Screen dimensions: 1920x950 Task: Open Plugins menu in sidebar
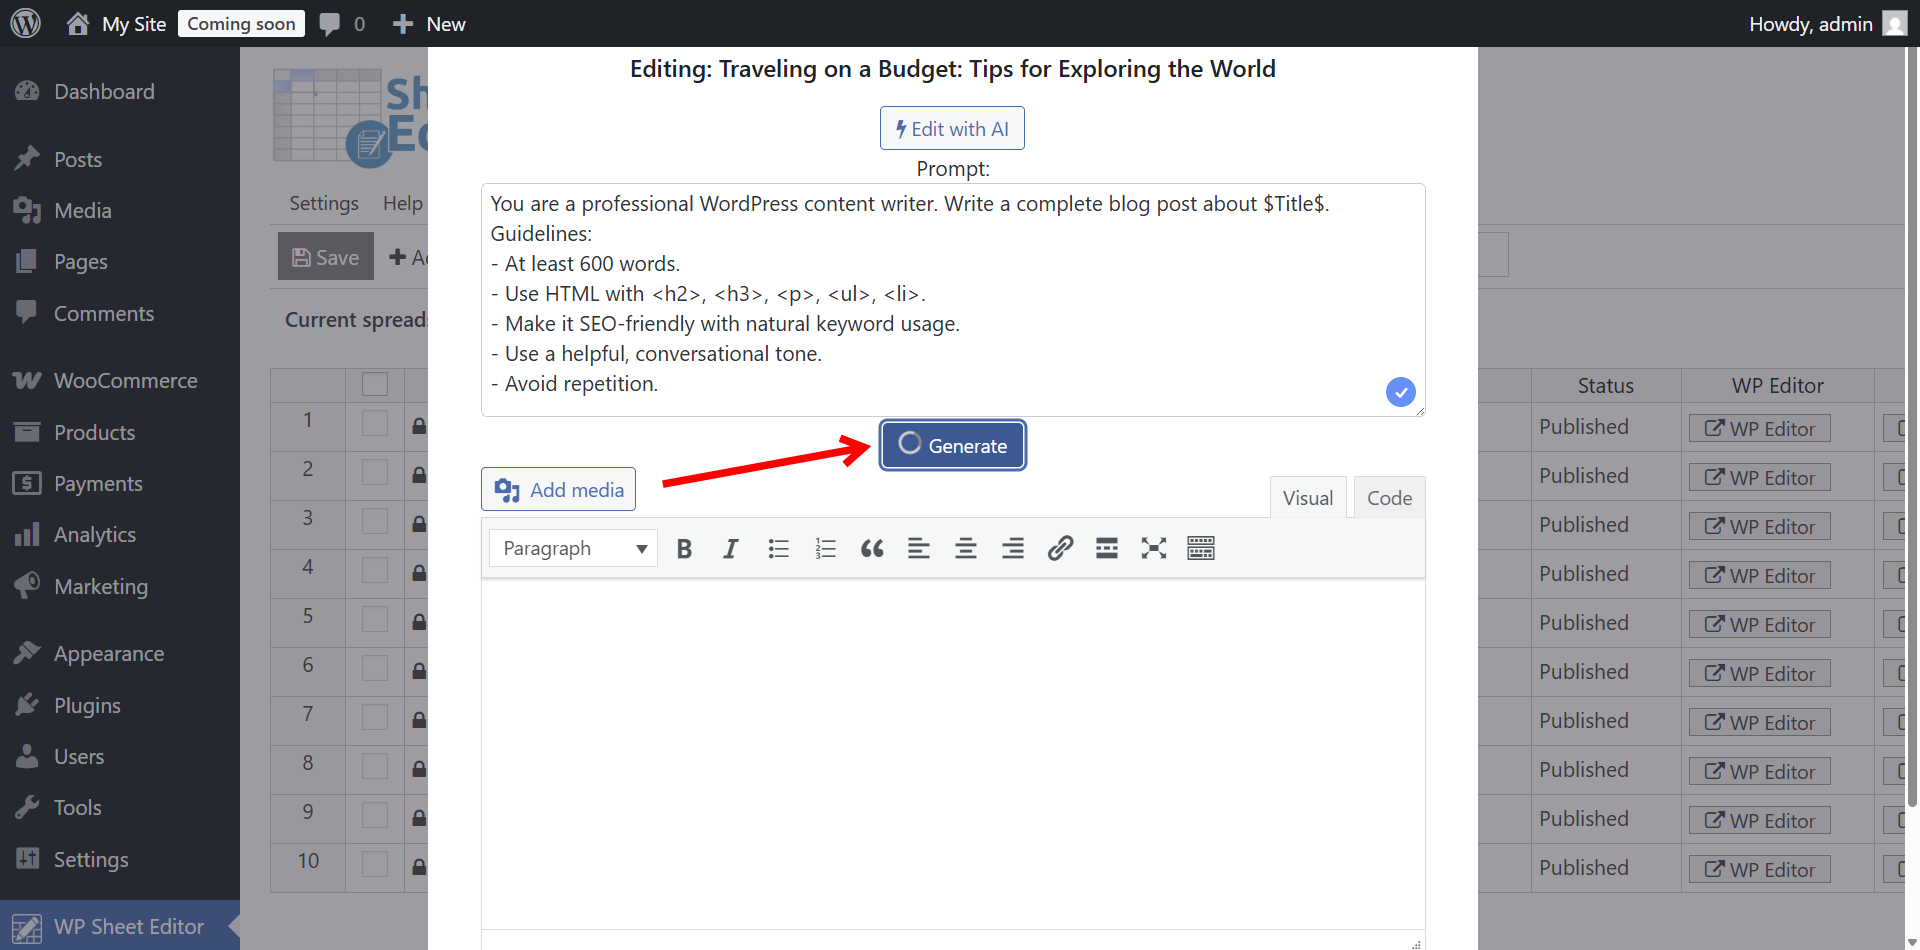[120, 705]
